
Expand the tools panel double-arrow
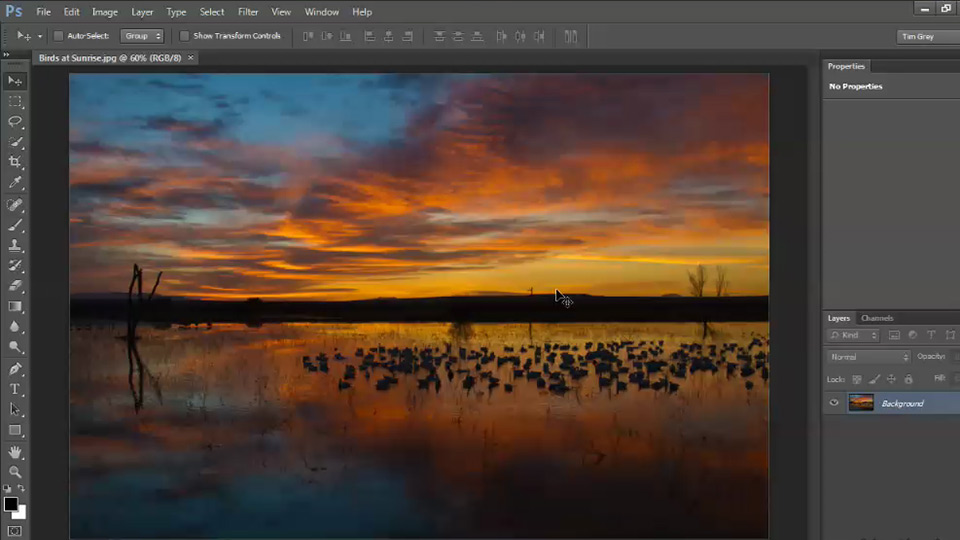click(6, 54)
